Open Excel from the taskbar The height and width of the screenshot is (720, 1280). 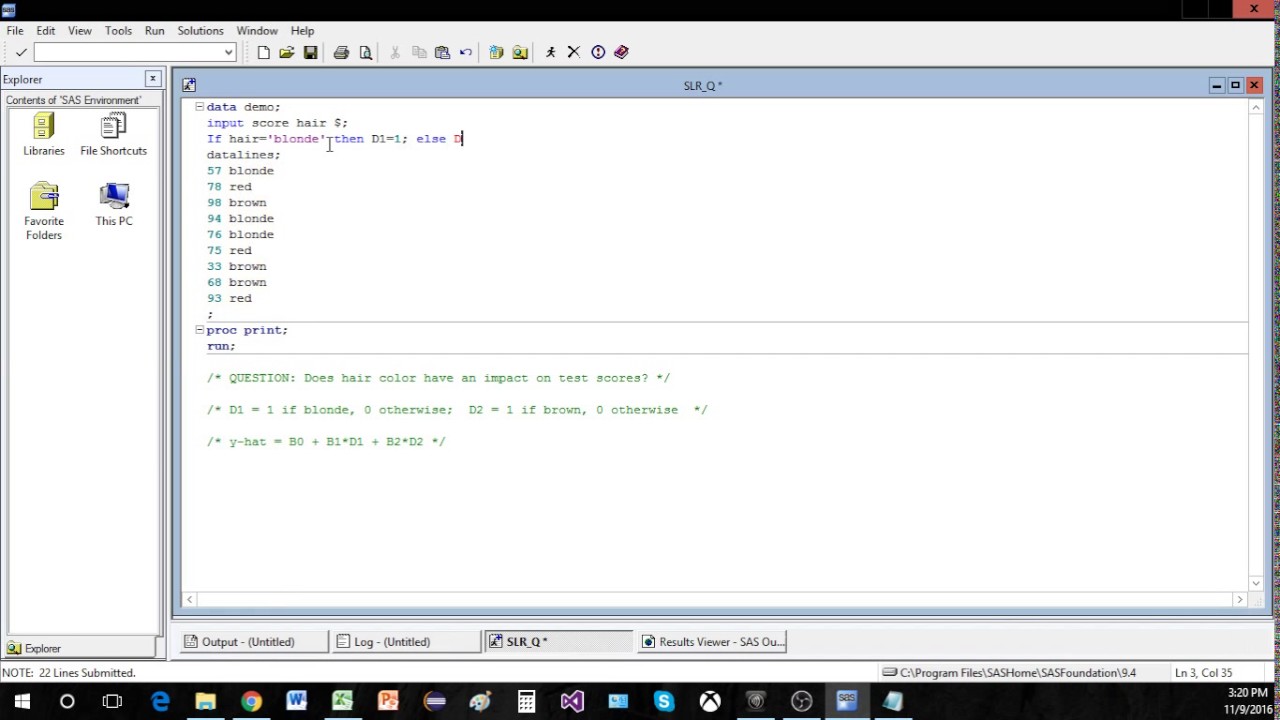coord(342,702)
